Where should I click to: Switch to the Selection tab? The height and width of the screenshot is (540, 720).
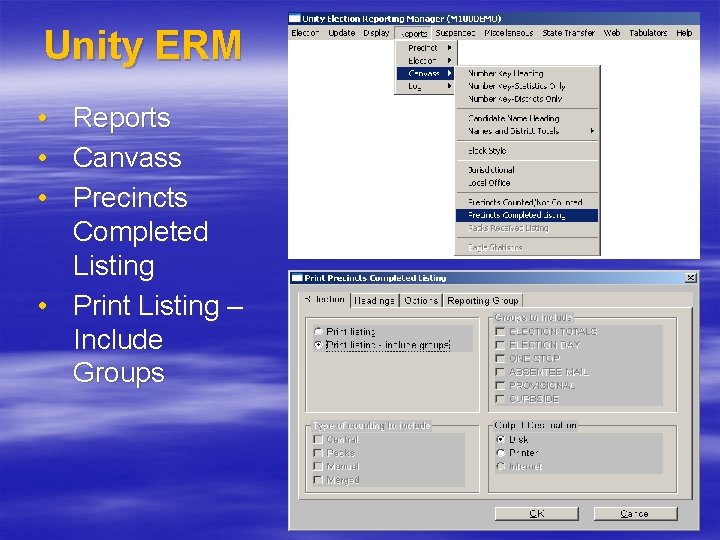tap(324, 299)
